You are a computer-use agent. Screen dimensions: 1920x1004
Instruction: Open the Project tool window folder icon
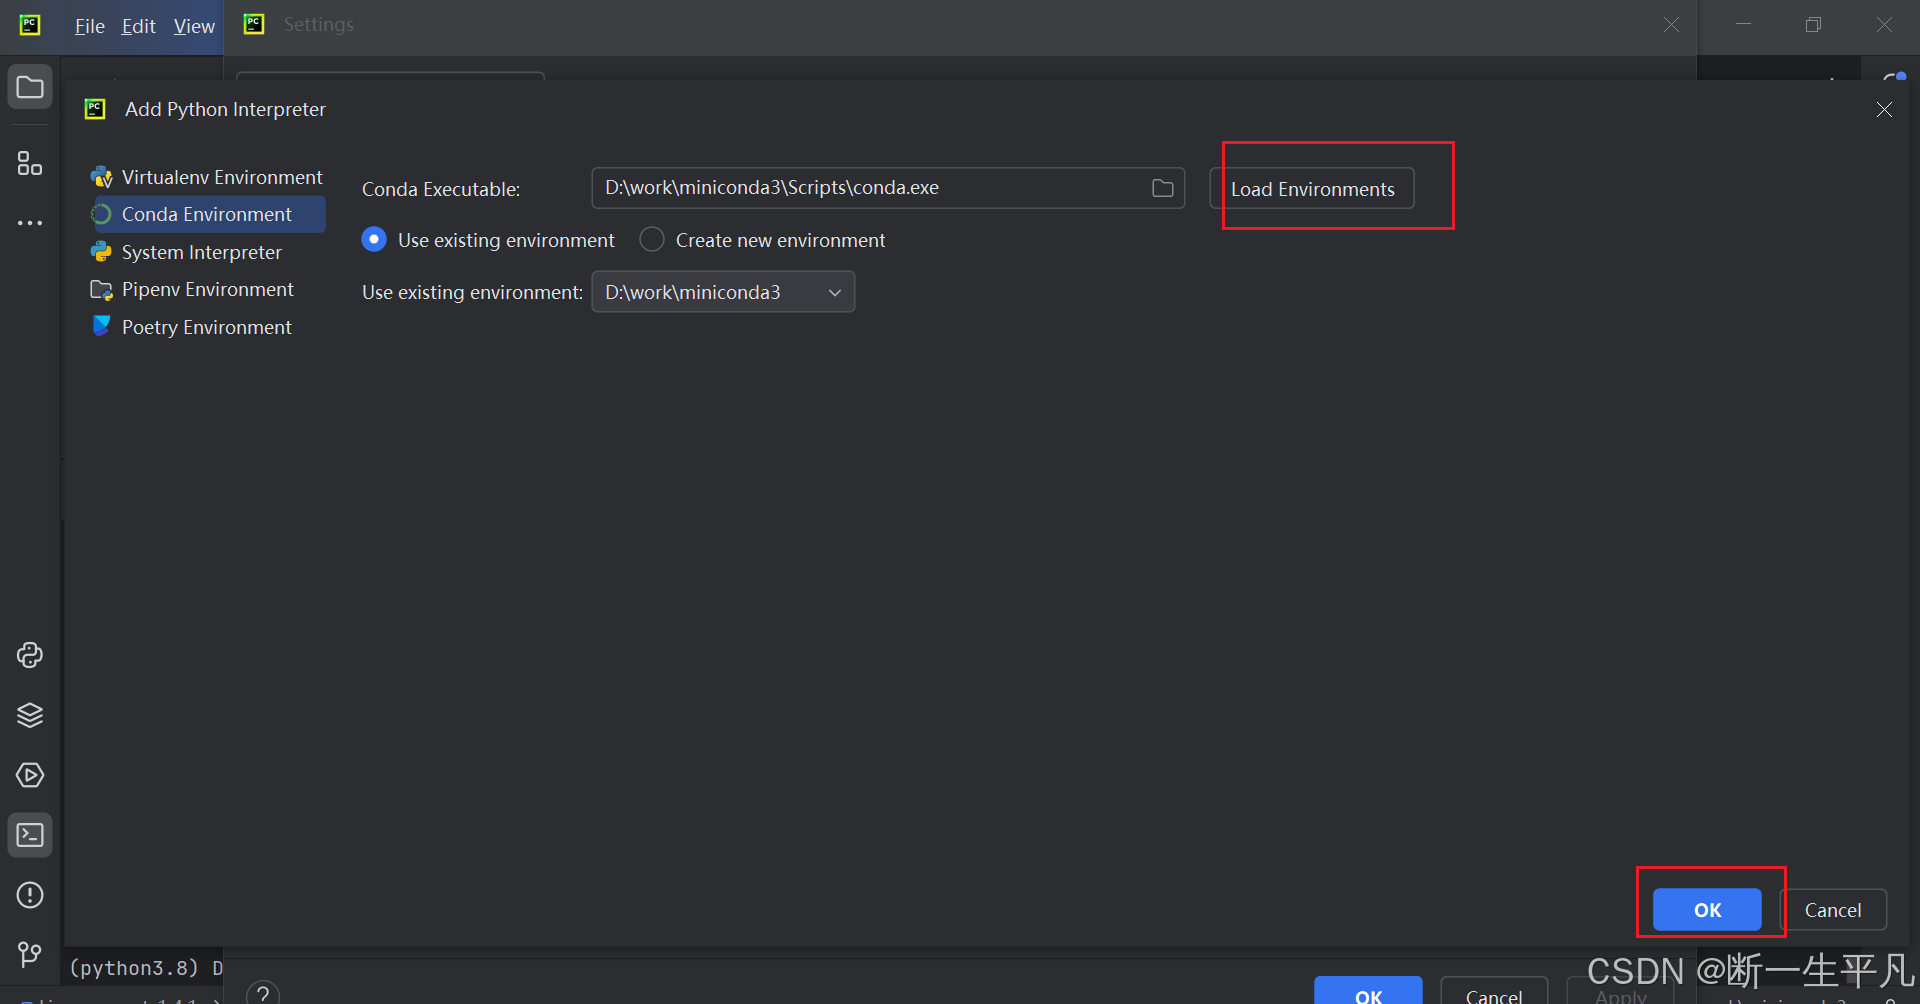click(30, 88)
